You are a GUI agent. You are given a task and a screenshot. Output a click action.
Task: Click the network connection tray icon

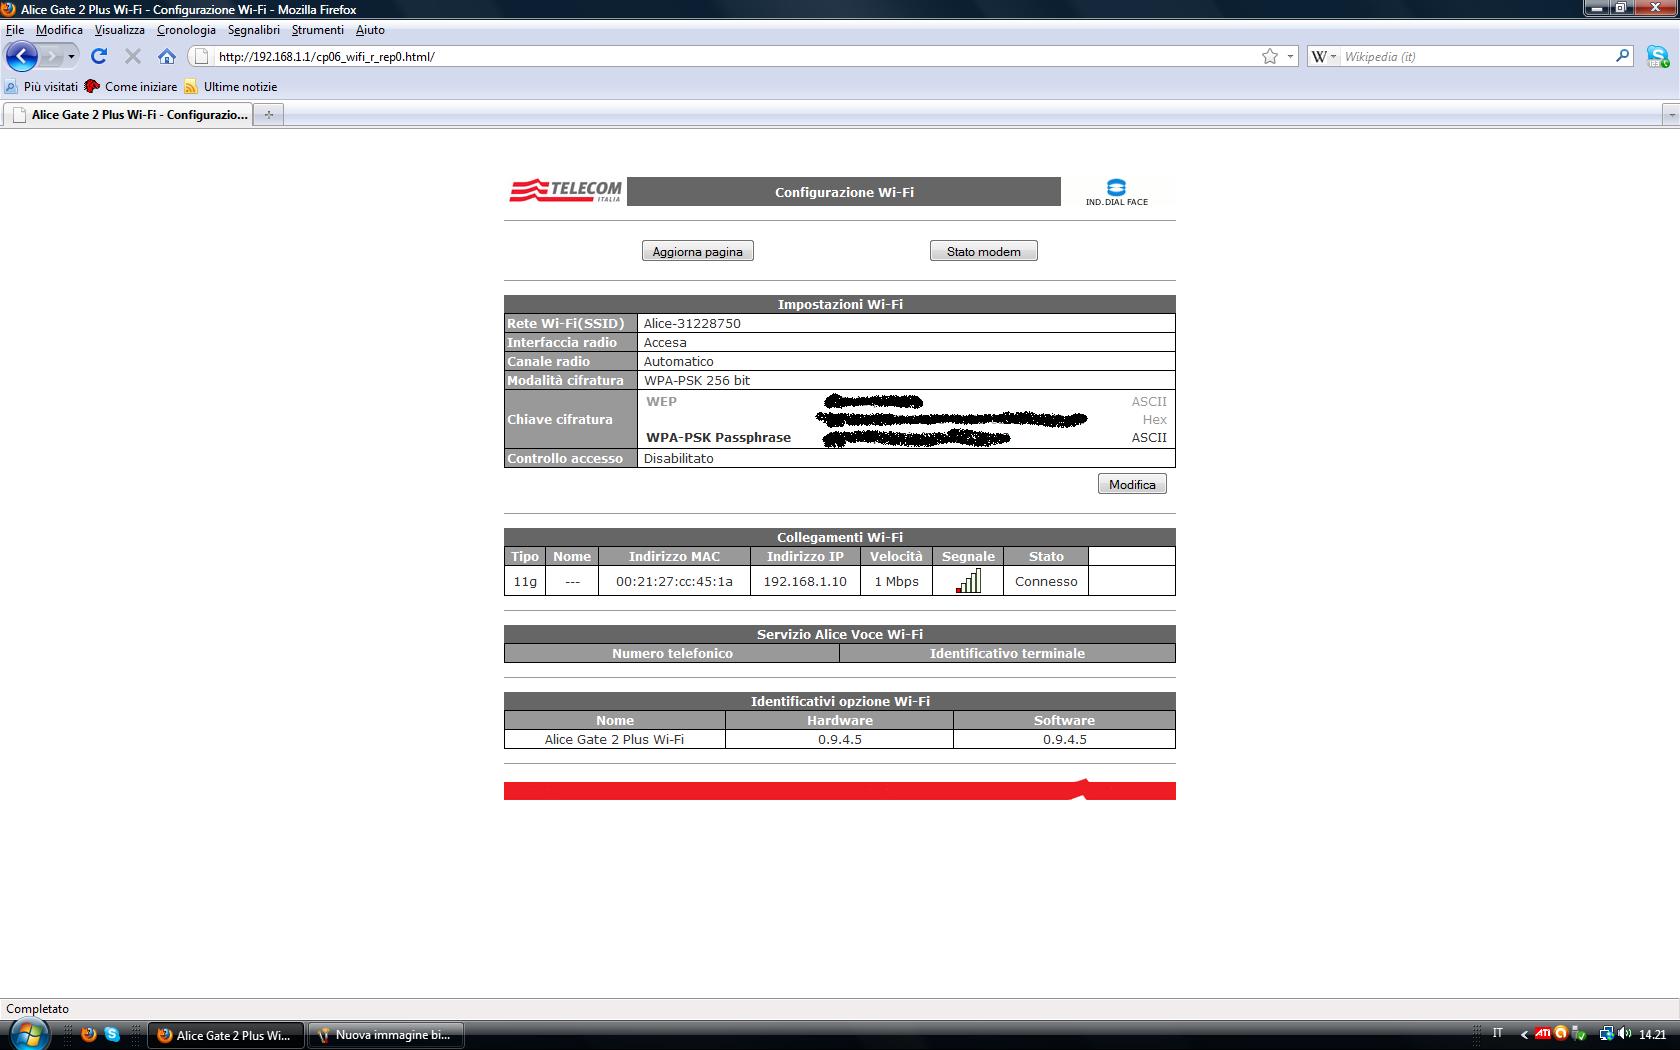[1605, 1035]
